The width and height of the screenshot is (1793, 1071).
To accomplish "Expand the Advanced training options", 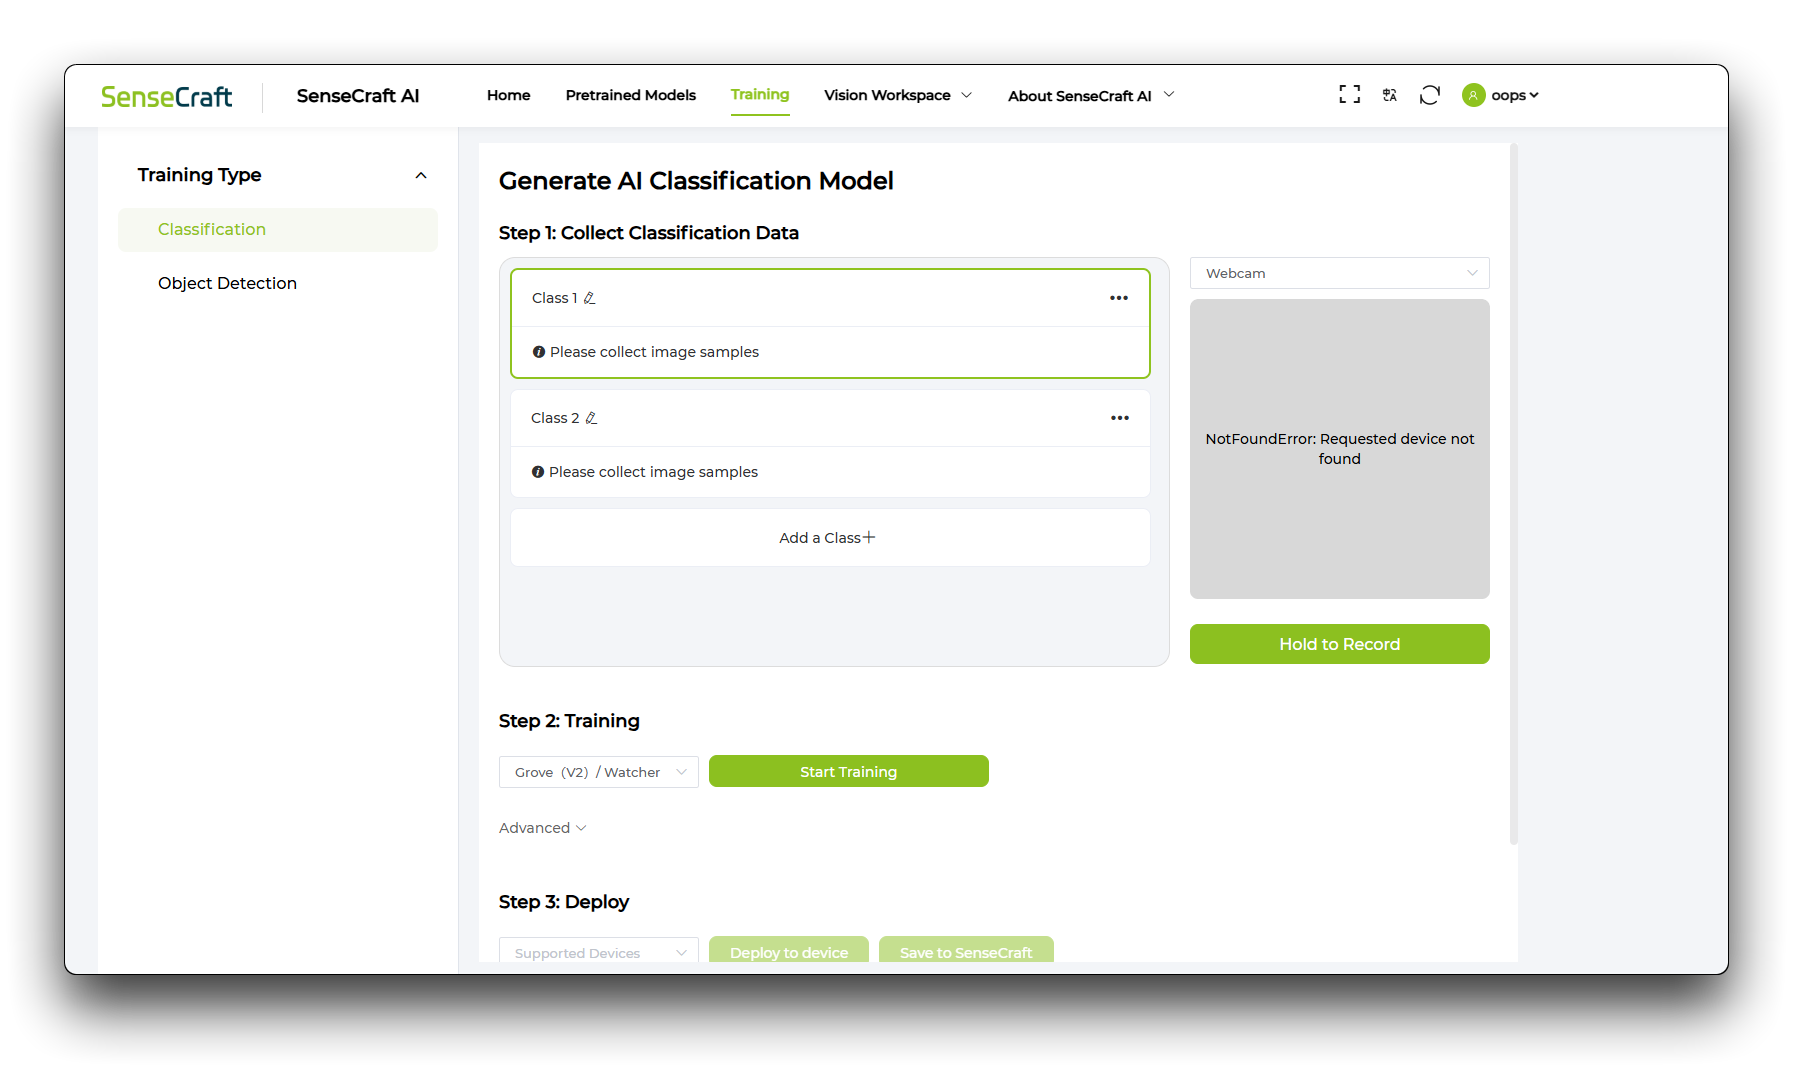I will pyautogui.click(x=543, y=828).
